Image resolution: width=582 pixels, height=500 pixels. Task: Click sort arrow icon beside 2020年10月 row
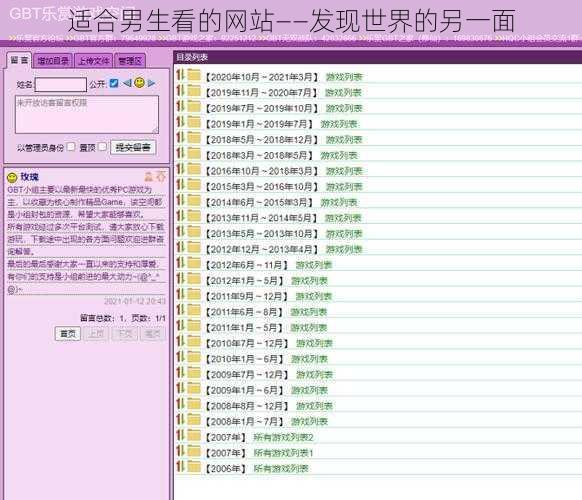[180, 75]
